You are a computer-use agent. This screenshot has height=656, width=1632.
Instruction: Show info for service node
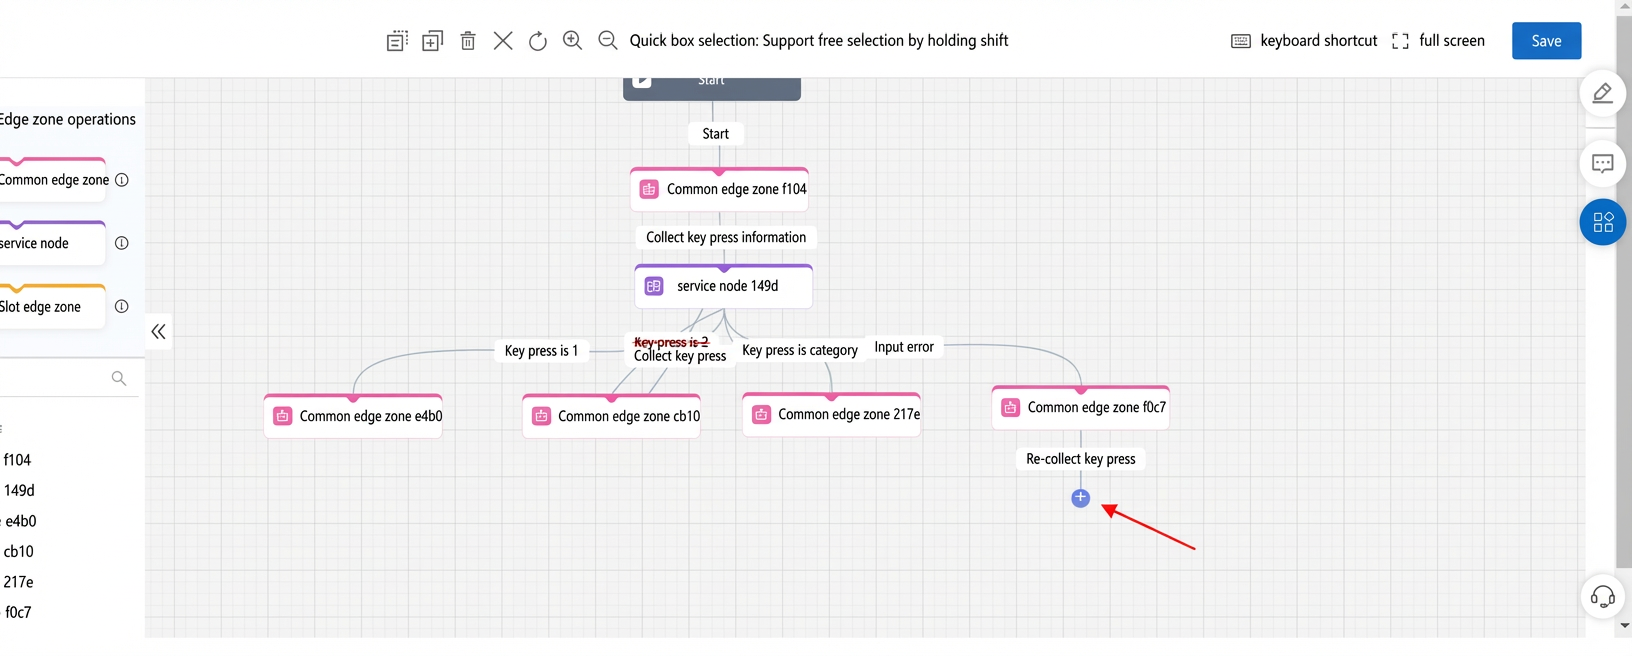122,243
